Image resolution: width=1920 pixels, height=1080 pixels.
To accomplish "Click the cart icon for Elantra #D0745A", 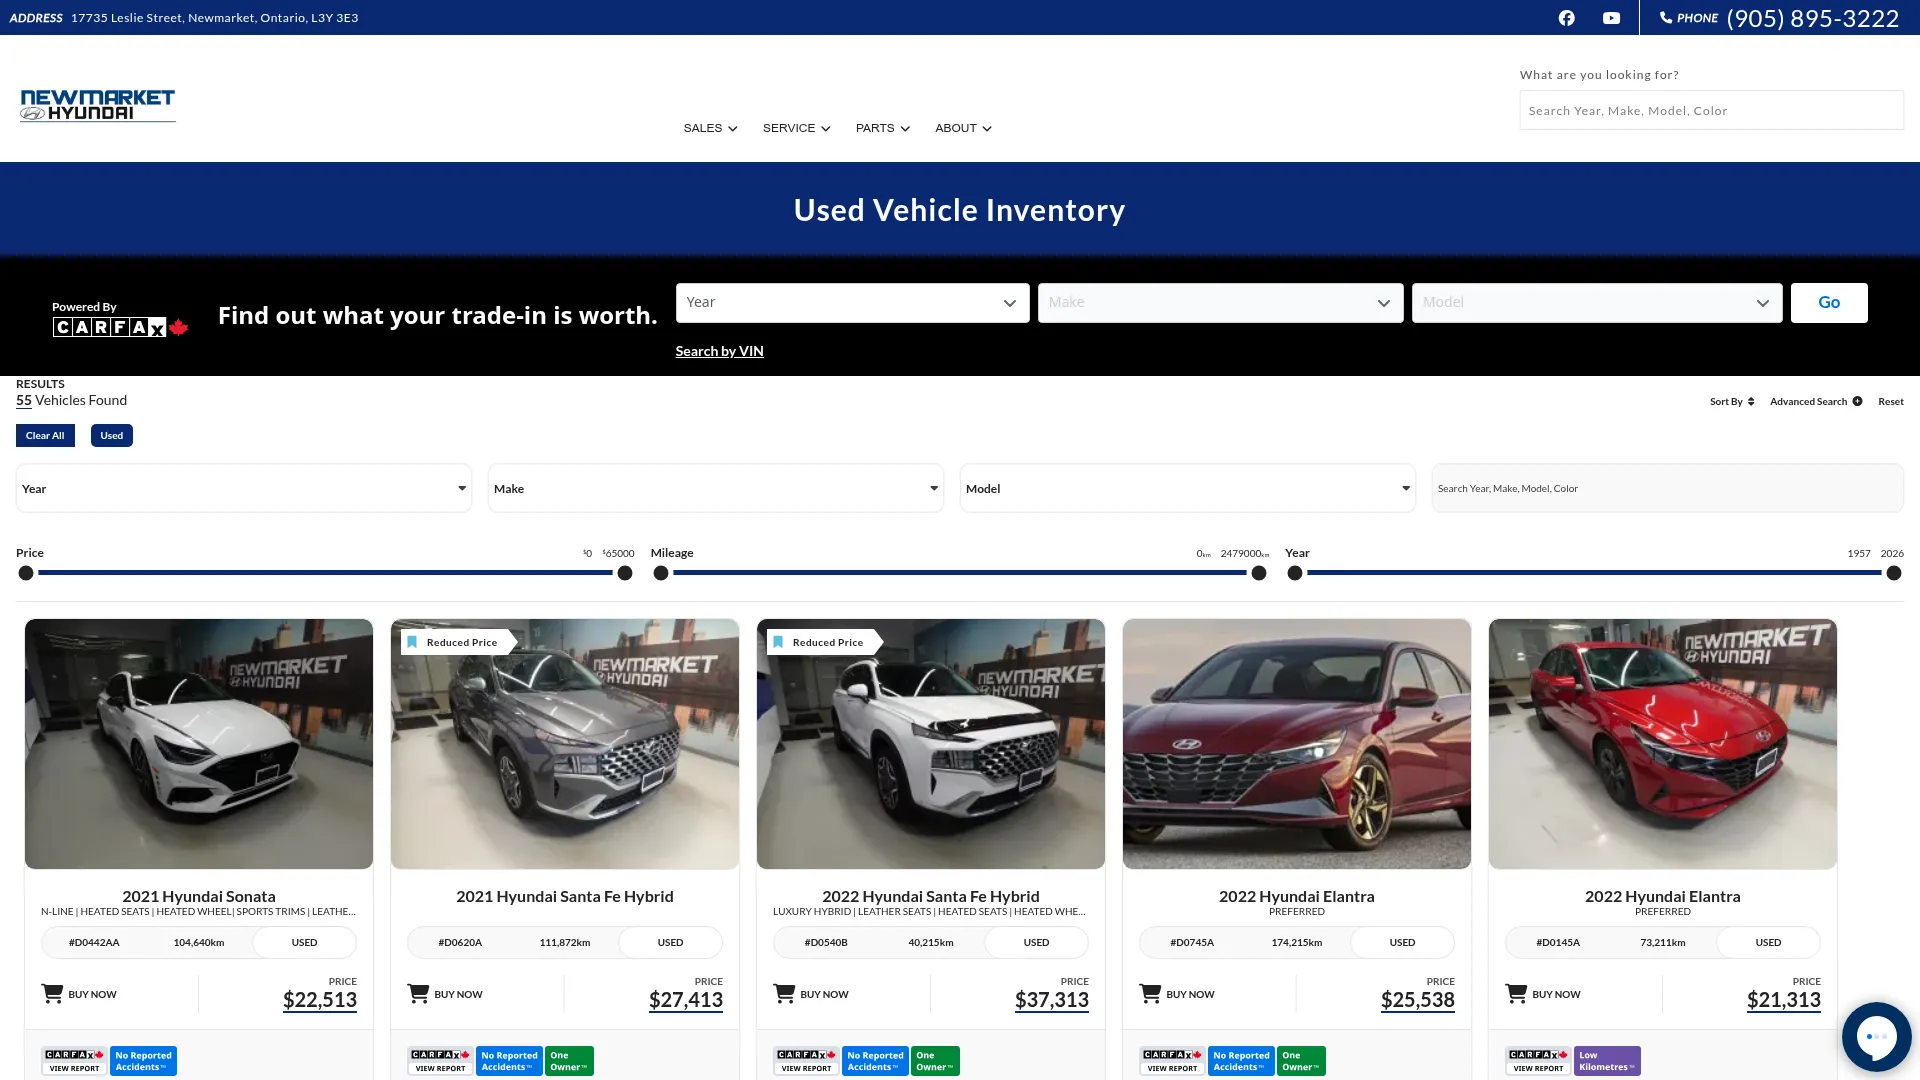I will click(1150, 993).
